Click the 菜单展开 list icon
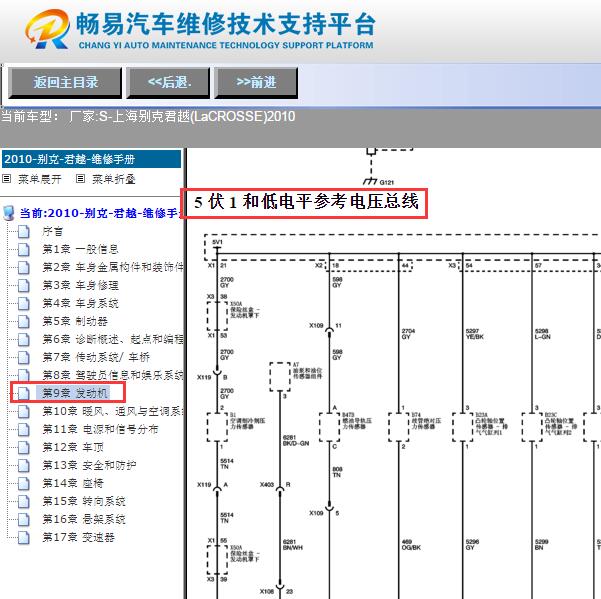Screen dimensions: 601x599 coord(7,179)
